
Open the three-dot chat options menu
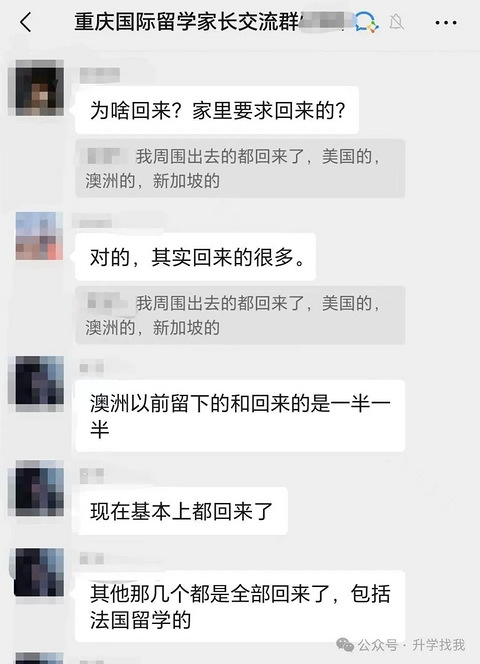tap(446, 22)
